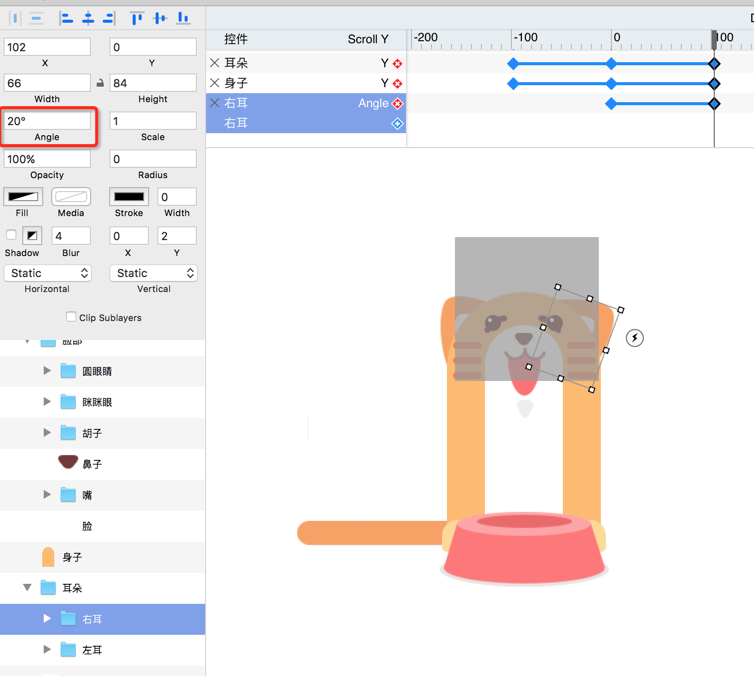Remove the 耳朵 Y animation row
Screen dimensions: 754x676
point(214,63)
